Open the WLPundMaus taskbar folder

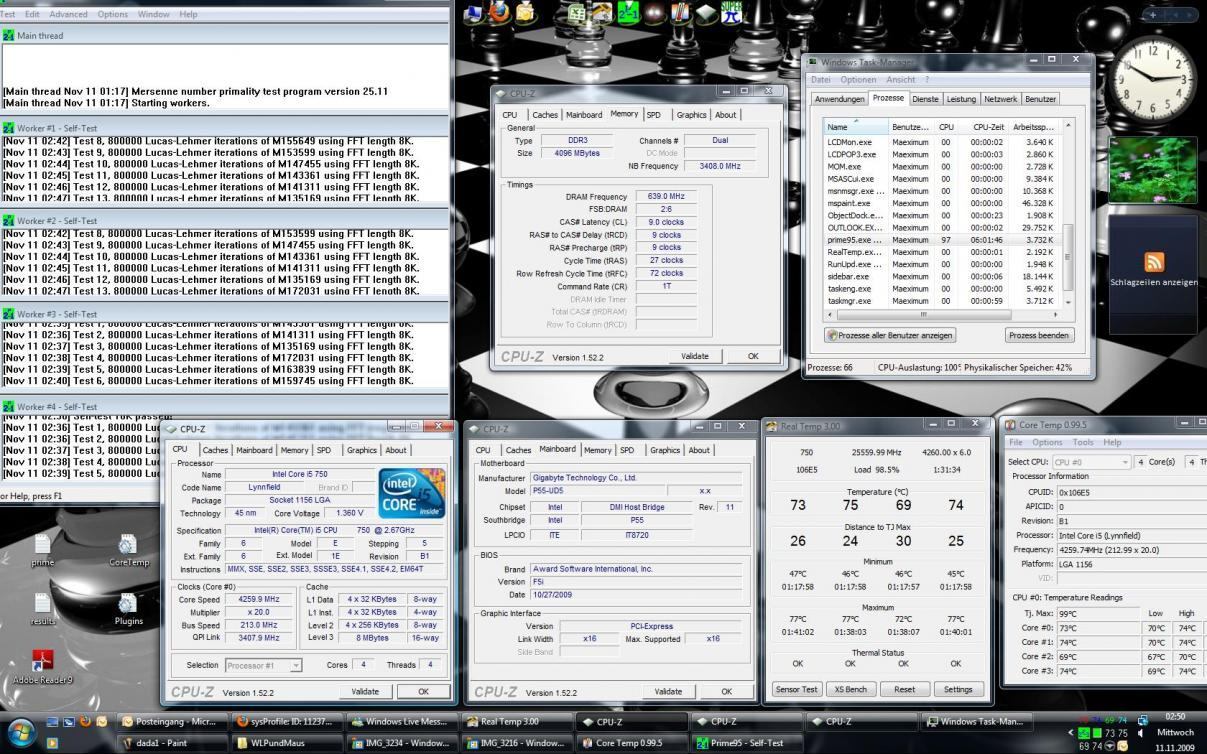click(x=286, y=743)
